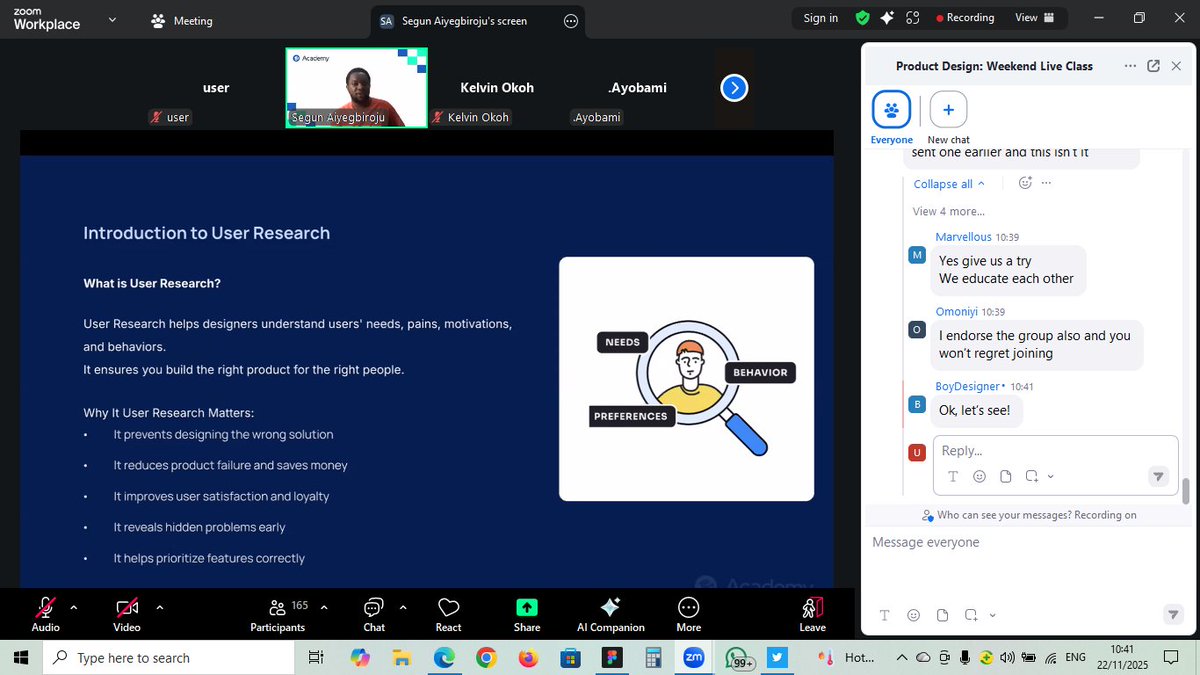Click the Sign in button
The image size is (1200, 675).
tap(820, 17)
